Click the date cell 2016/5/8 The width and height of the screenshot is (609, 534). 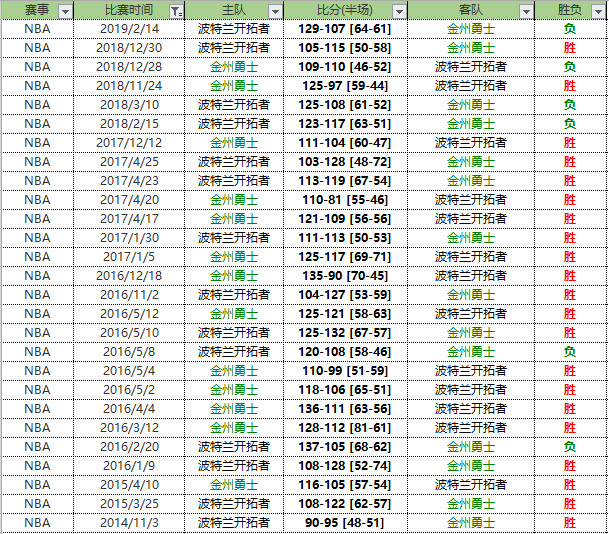pos(129,352)
